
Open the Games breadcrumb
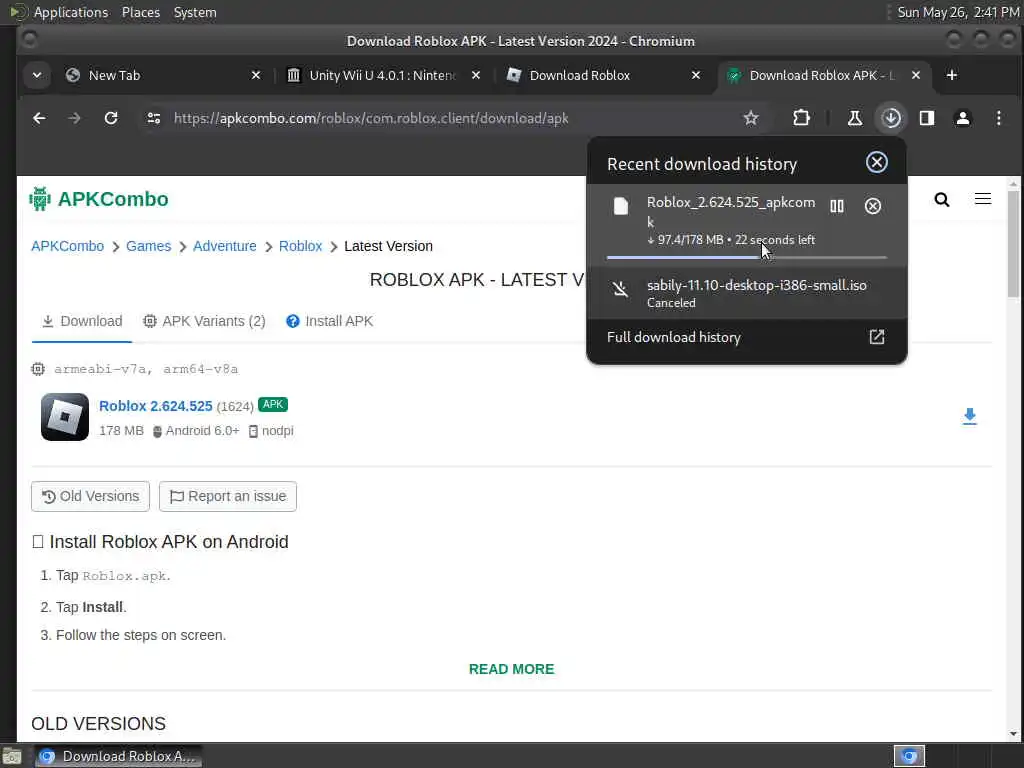coord(148,246)
